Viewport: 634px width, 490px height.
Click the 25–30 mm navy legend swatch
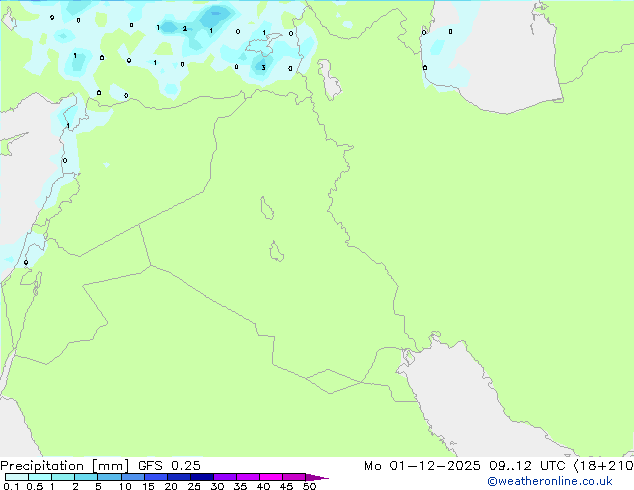click(202, 477)
